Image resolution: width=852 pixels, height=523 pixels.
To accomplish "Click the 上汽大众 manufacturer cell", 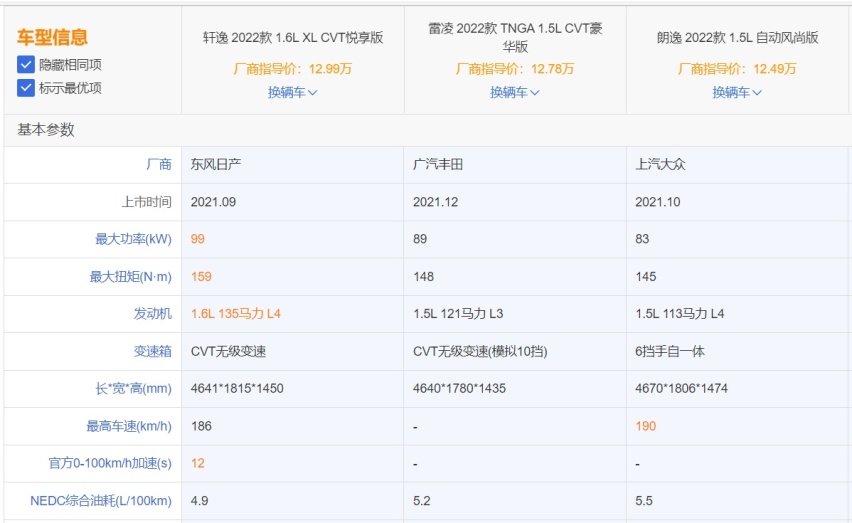I will pyautogui.click(x=660, y=164).
